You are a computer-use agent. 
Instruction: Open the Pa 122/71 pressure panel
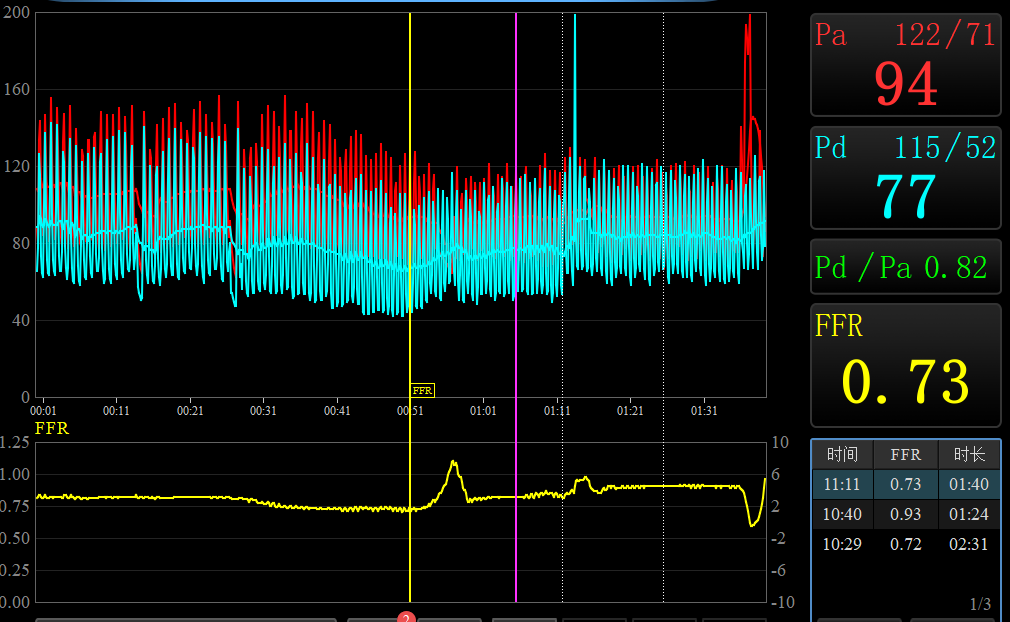coord(905,65)
